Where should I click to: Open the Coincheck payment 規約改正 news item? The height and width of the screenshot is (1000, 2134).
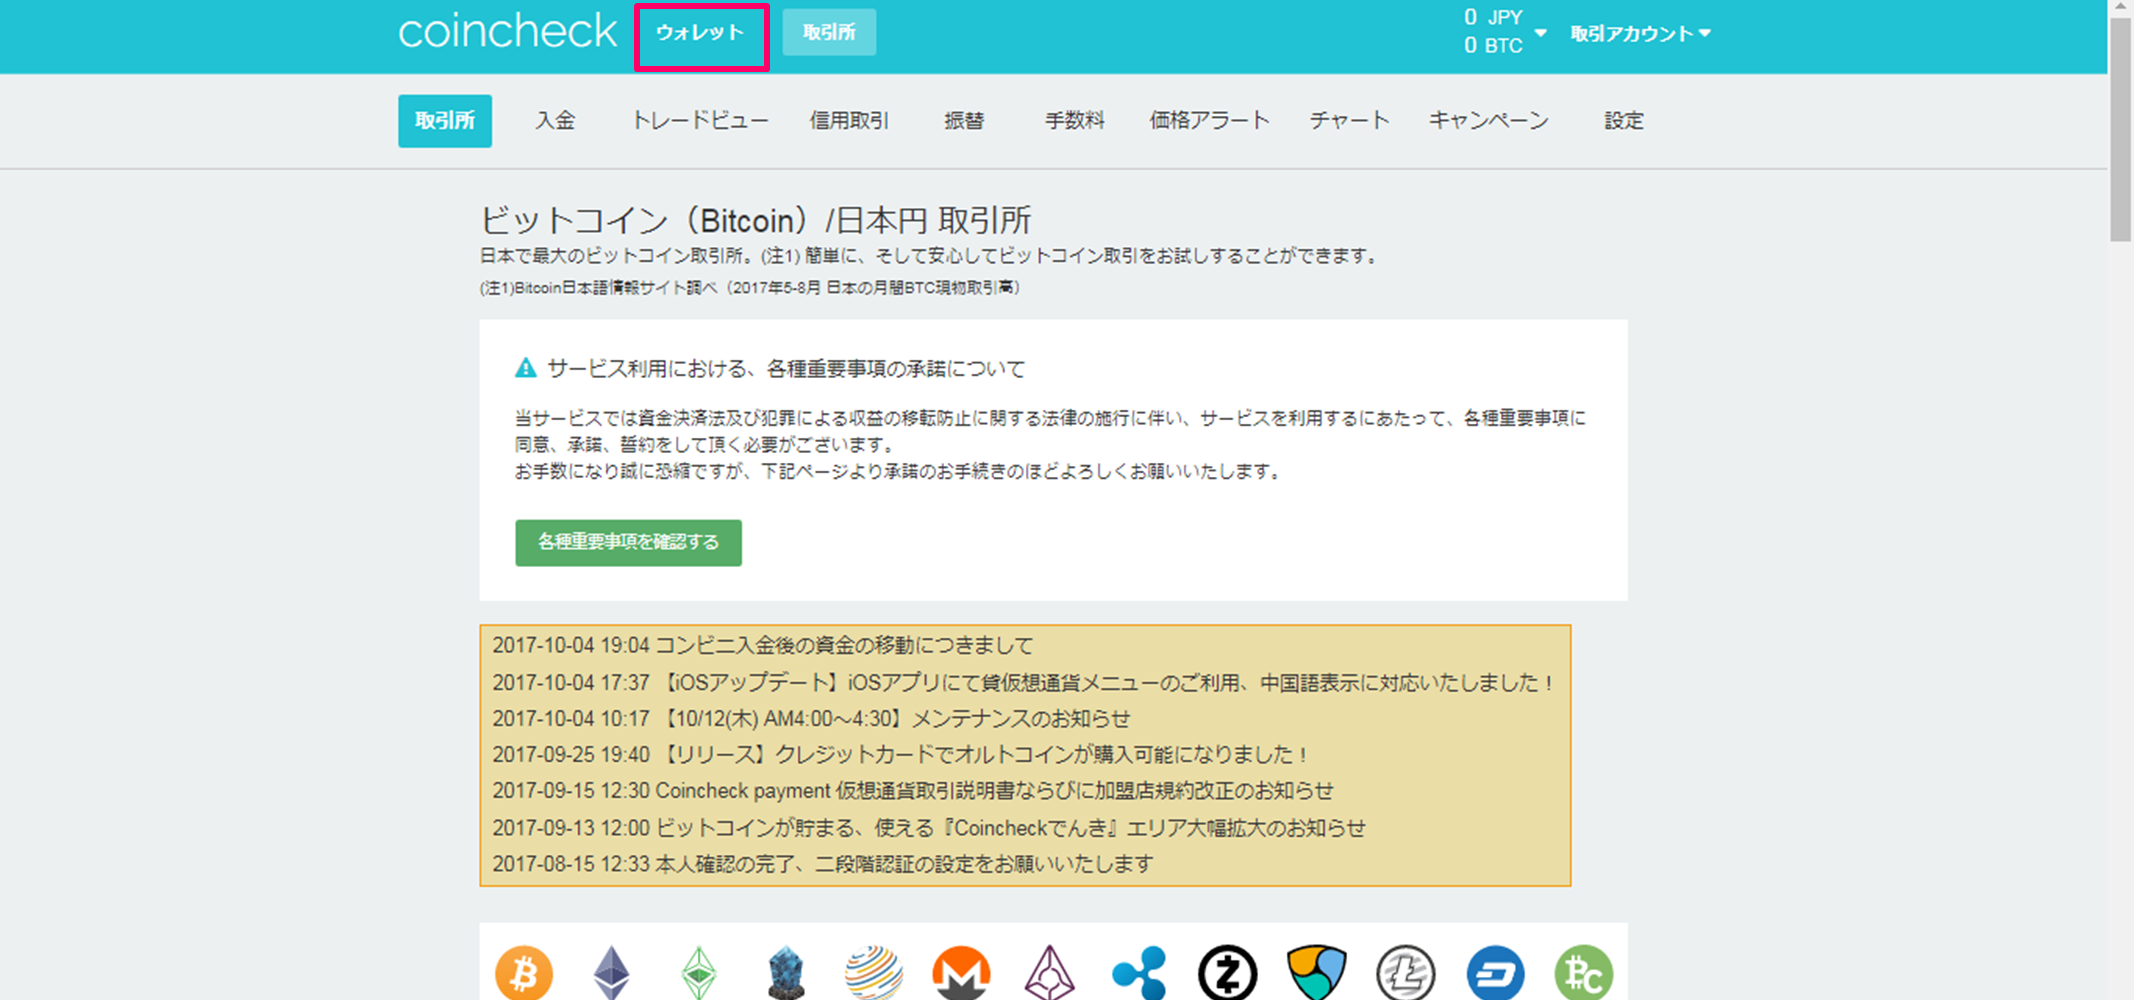pos(912,790)
